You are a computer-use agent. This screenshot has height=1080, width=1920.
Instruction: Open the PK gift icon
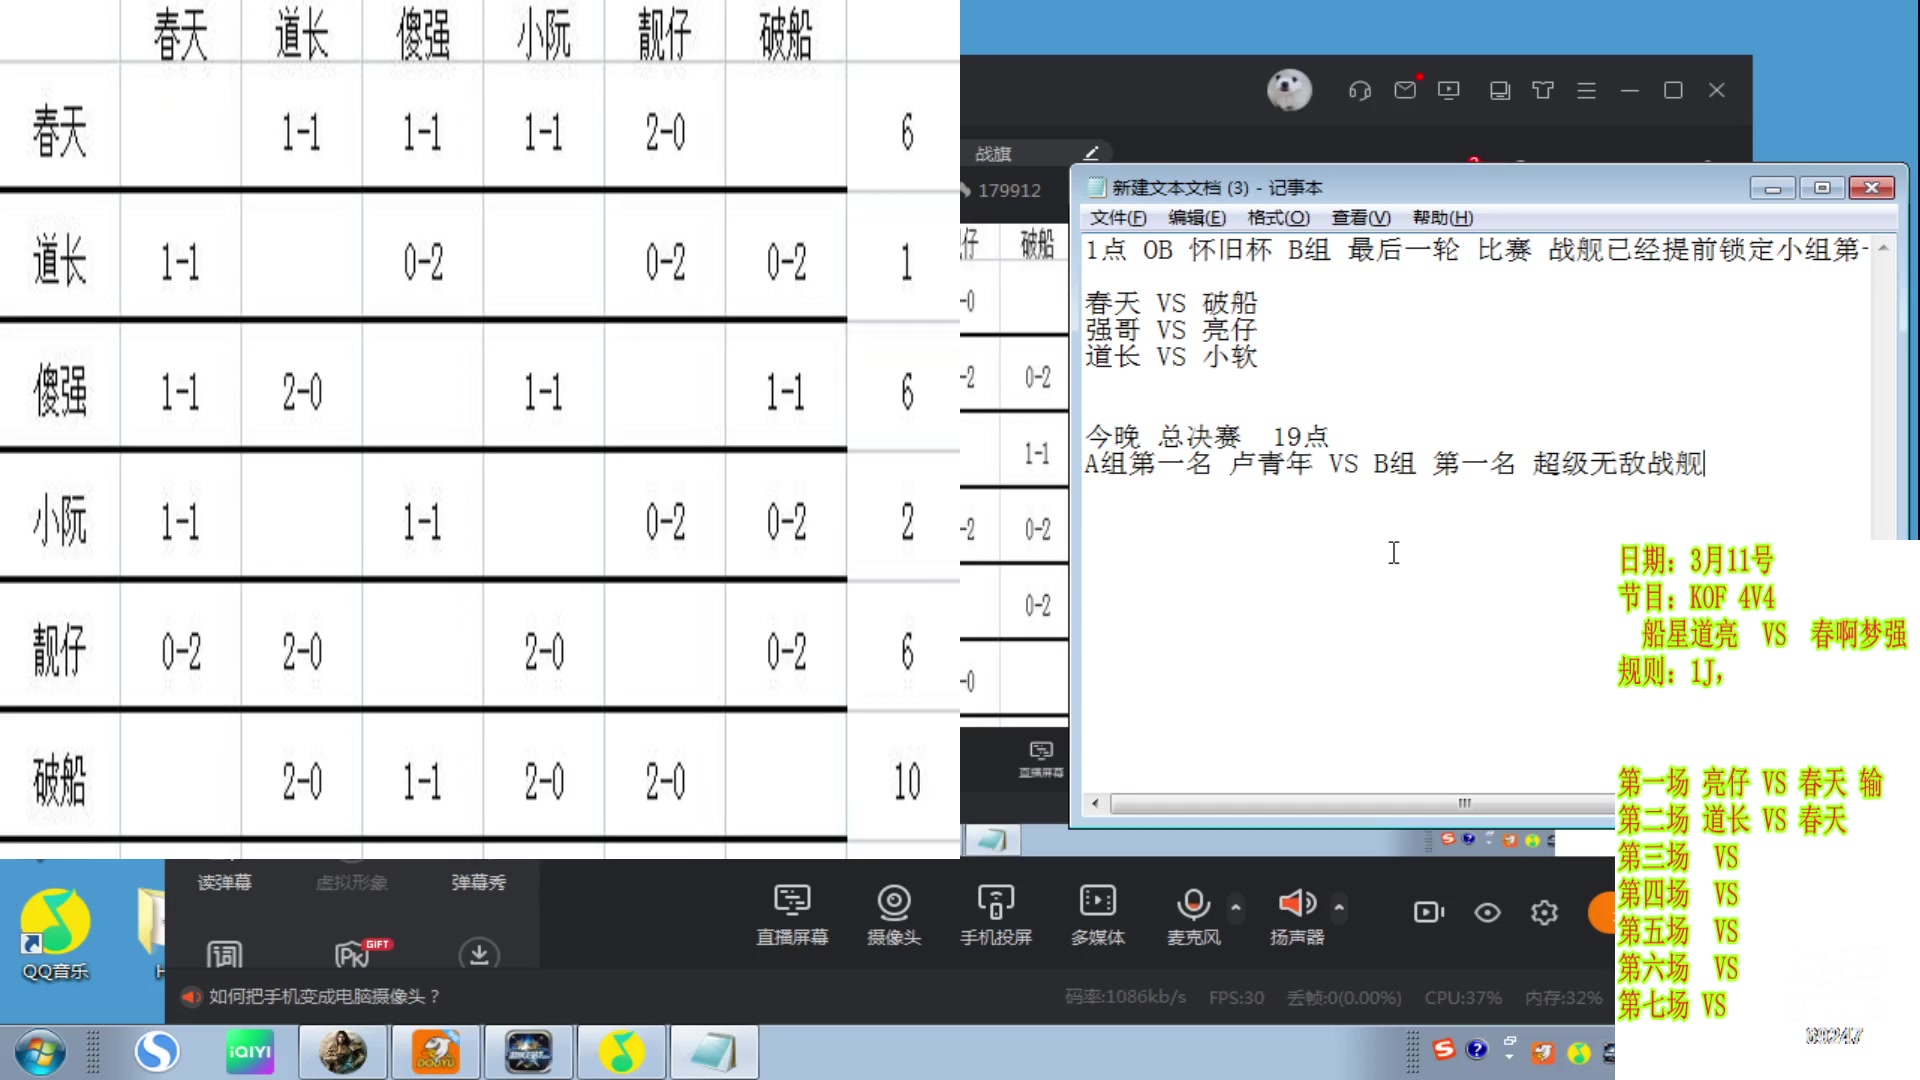362,953
